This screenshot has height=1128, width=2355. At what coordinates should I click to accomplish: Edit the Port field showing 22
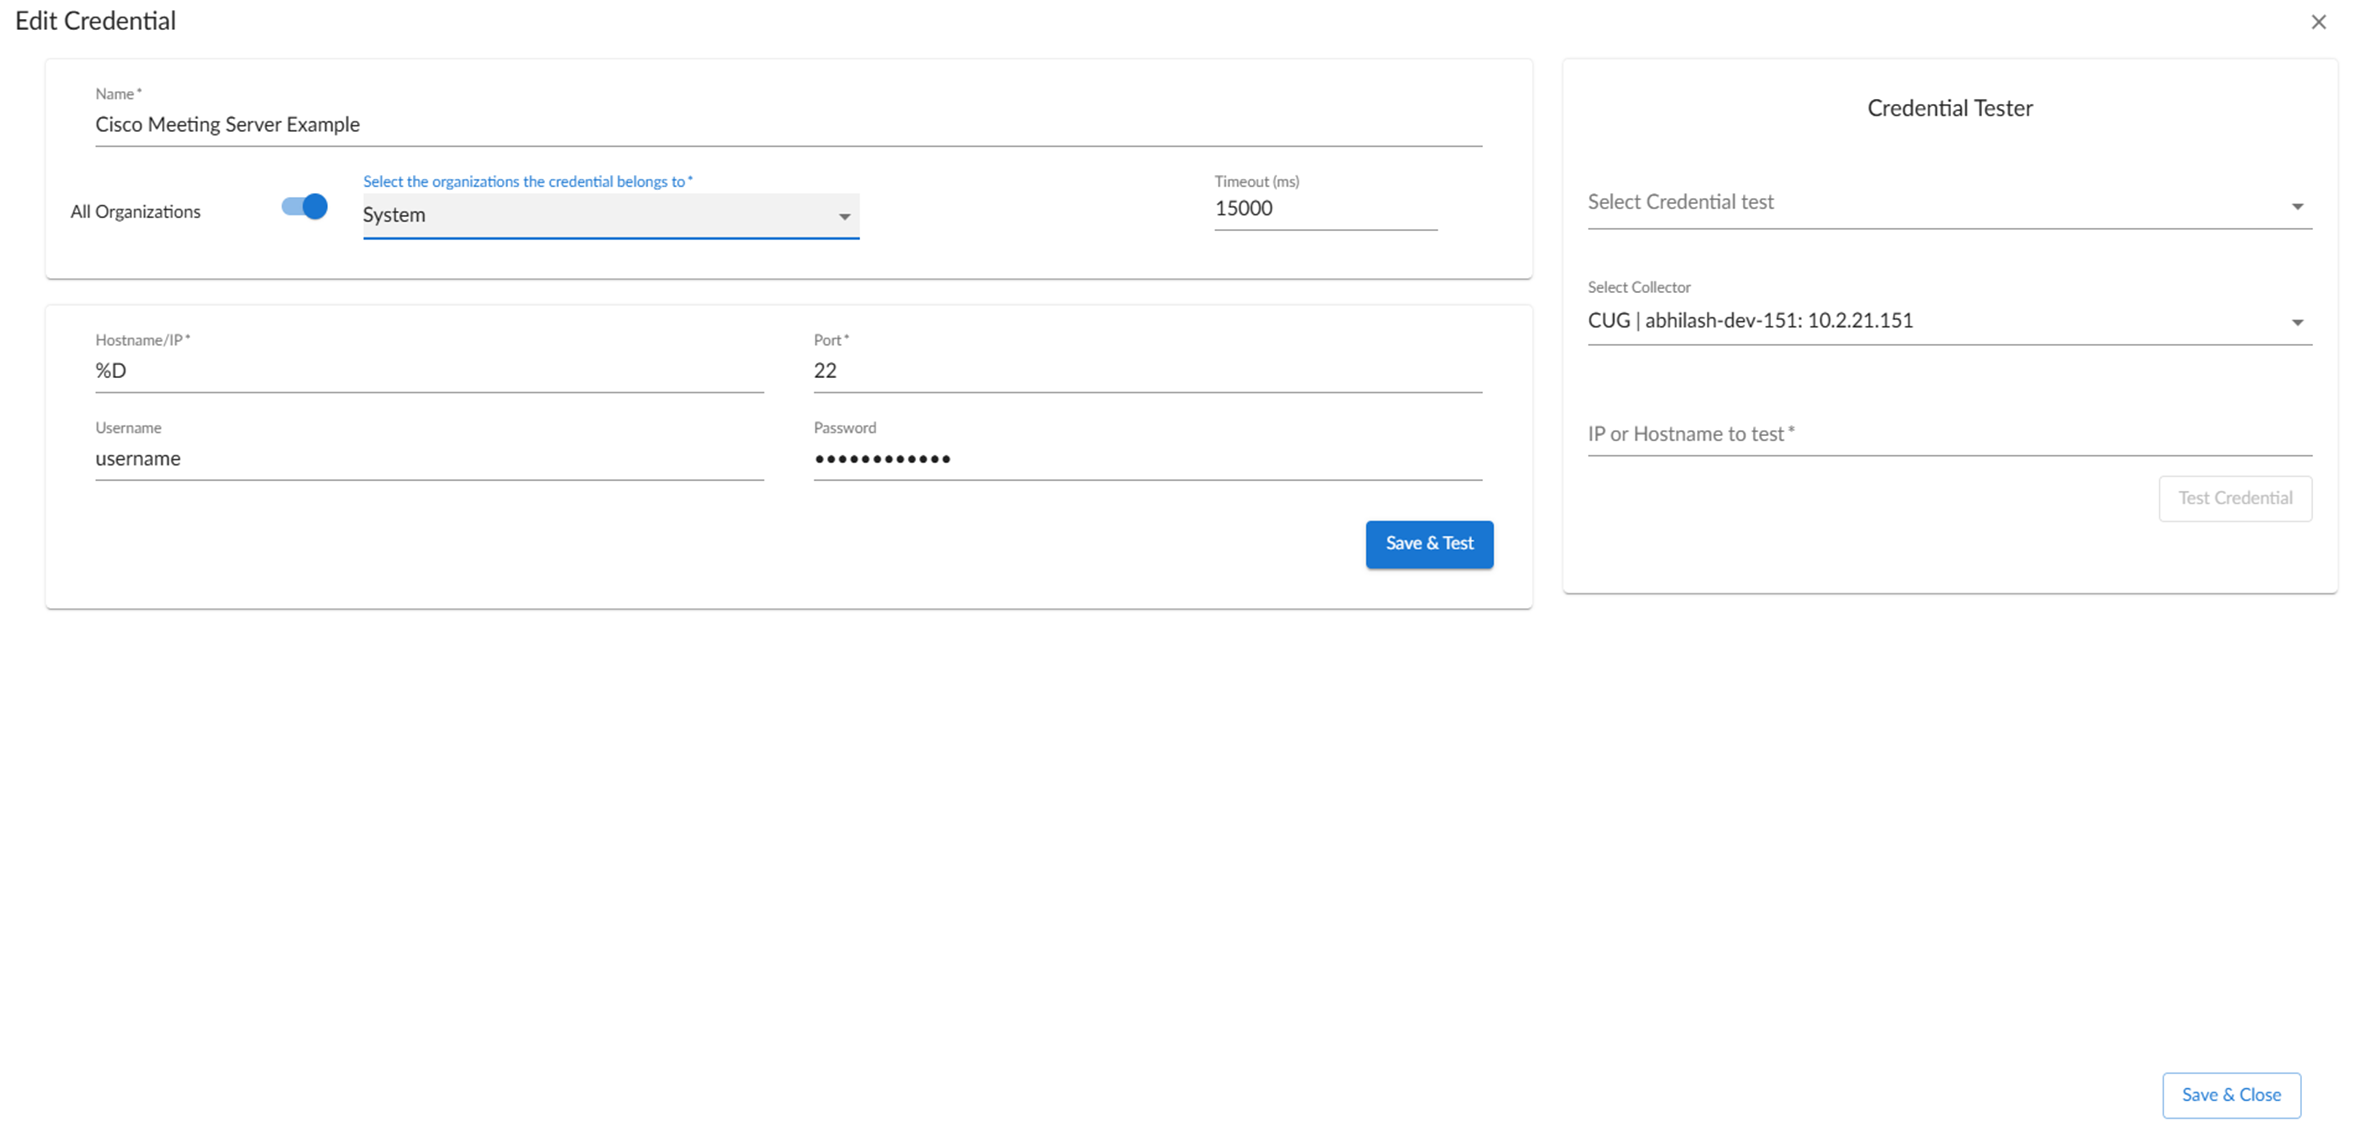tap(1147, 371)
